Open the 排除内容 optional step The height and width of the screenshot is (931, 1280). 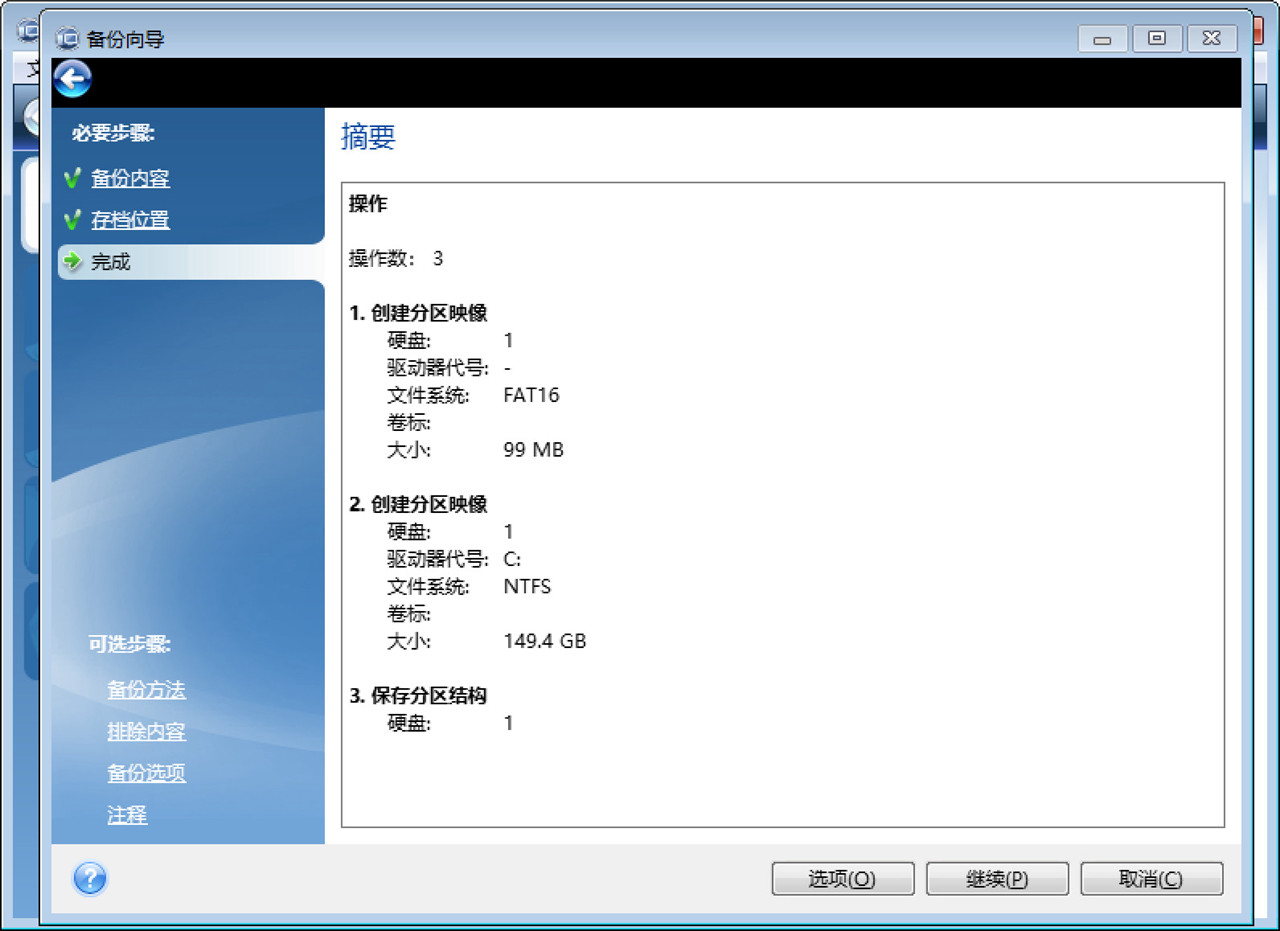[147, 731]
